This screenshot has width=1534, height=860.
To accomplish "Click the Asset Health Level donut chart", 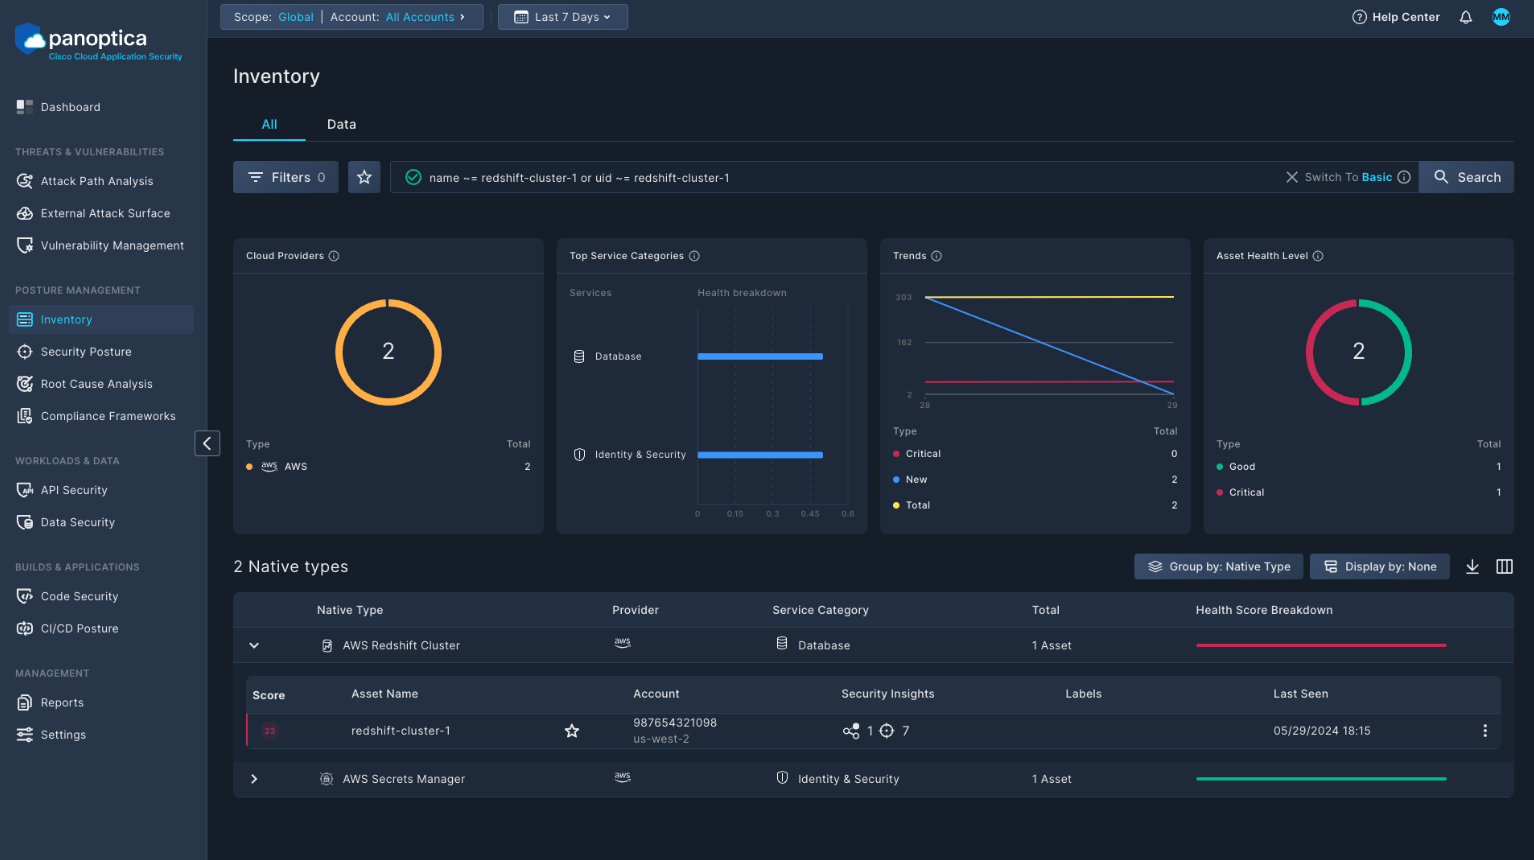I will [1359, 352].
